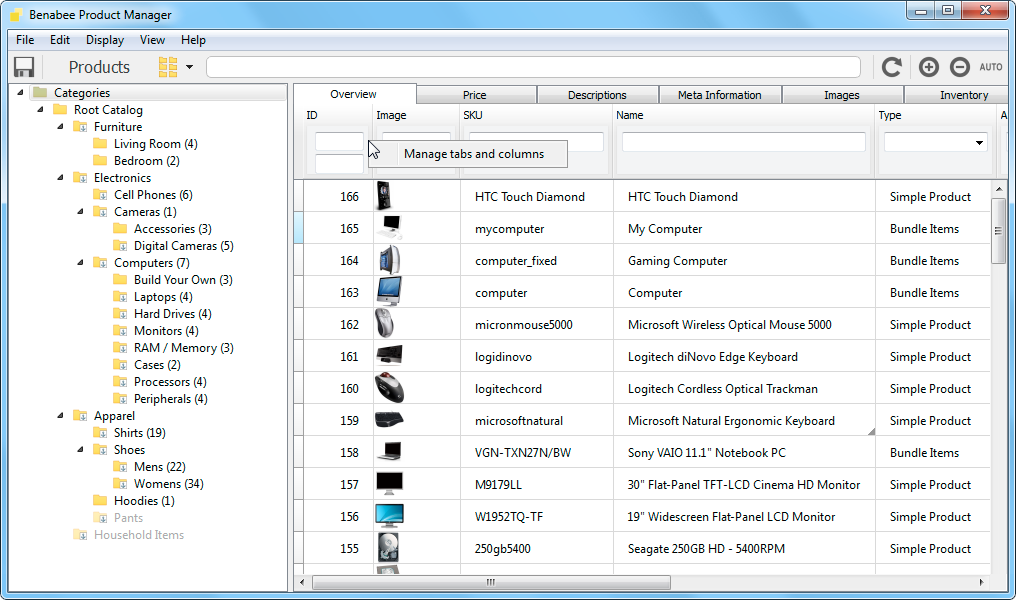Click the Refresh icon in the toolbar

(891, 67)
